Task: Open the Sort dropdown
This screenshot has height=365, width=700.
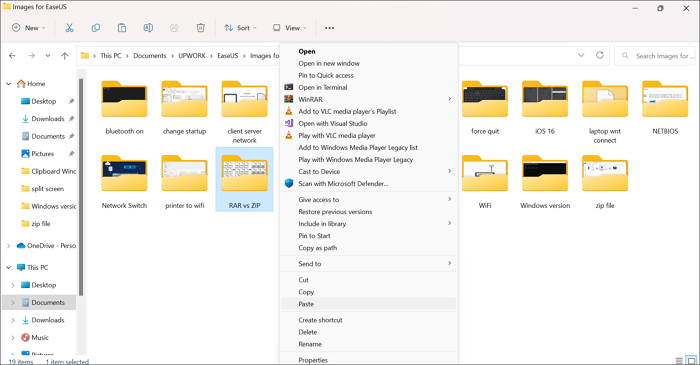Action: tap(241, 28)
